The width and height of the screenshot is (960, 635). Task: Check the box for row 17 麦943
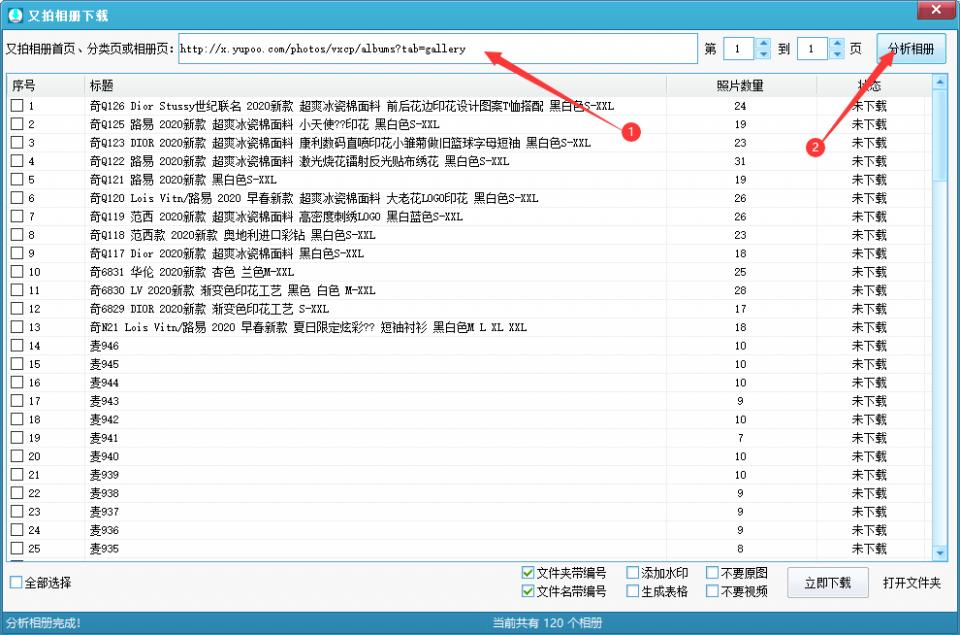tap(17, 400)
